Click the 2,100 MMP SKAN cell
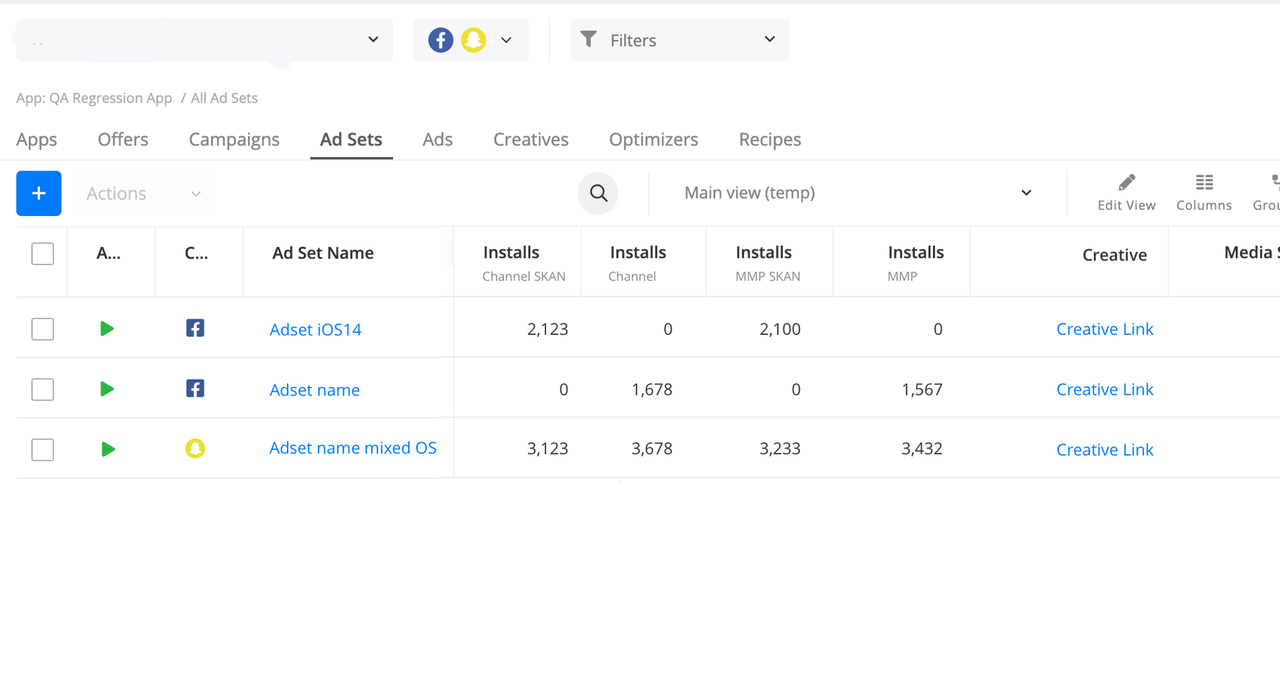This screenshot has height=683, width=1280. pyautogui.click(x=780, y=329)
